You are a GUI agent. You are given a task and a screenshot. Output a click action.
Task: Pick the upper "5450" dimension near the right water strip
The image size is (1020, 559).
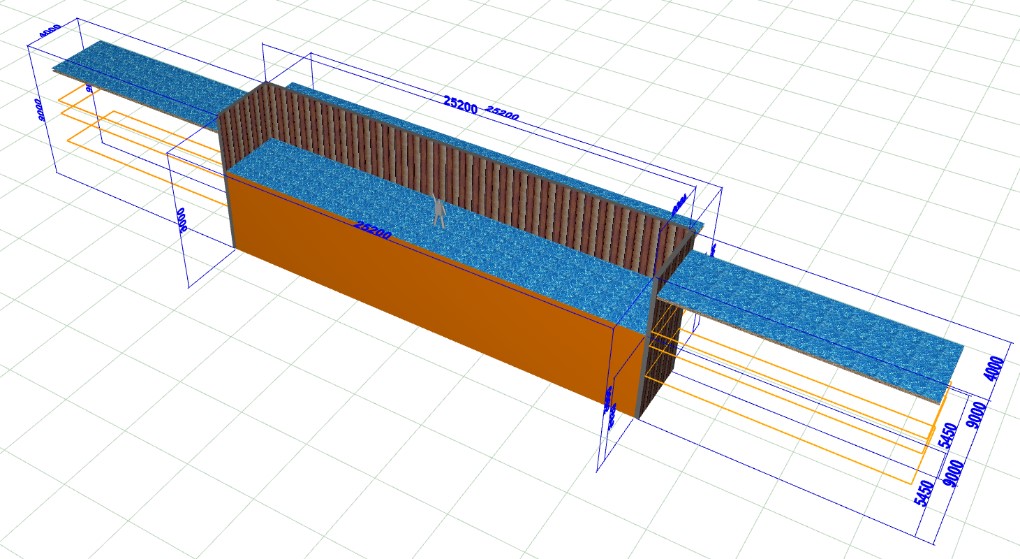click(x=948, y=435)
